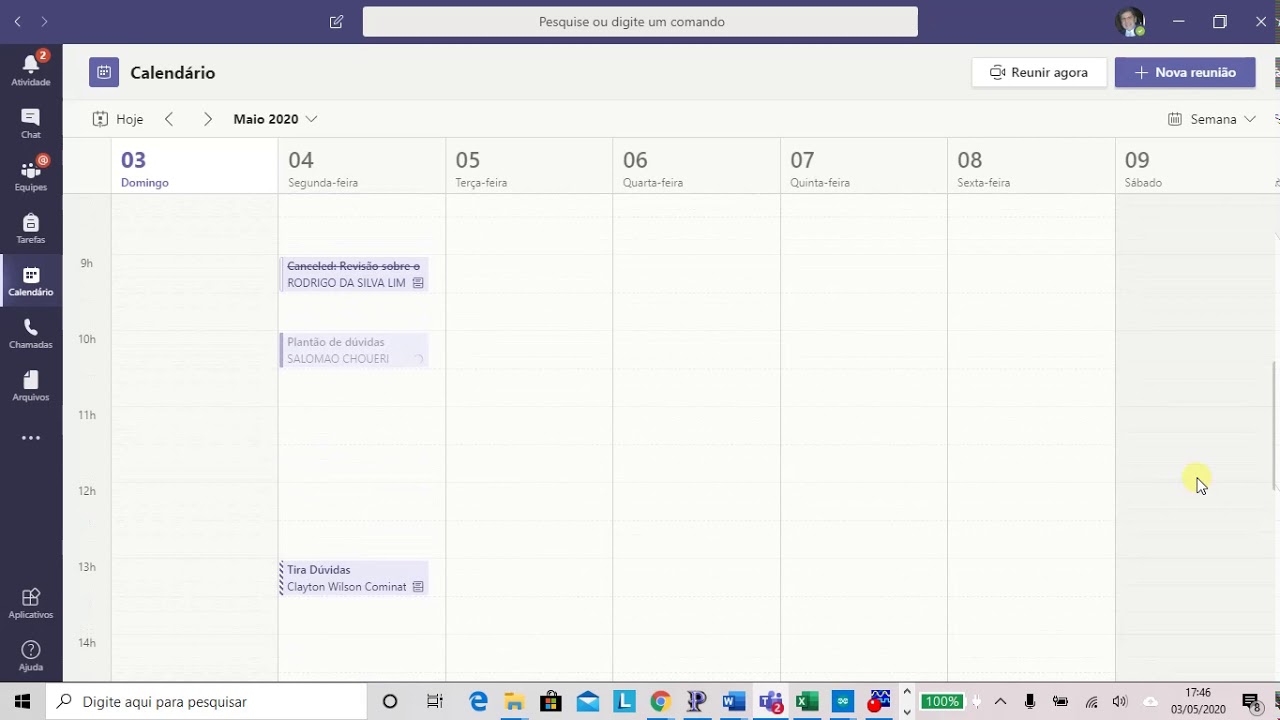Viewport: 1280px width, 720px height.
Task: Switch to Teams taskbar icon
Action: pos(770,702)
